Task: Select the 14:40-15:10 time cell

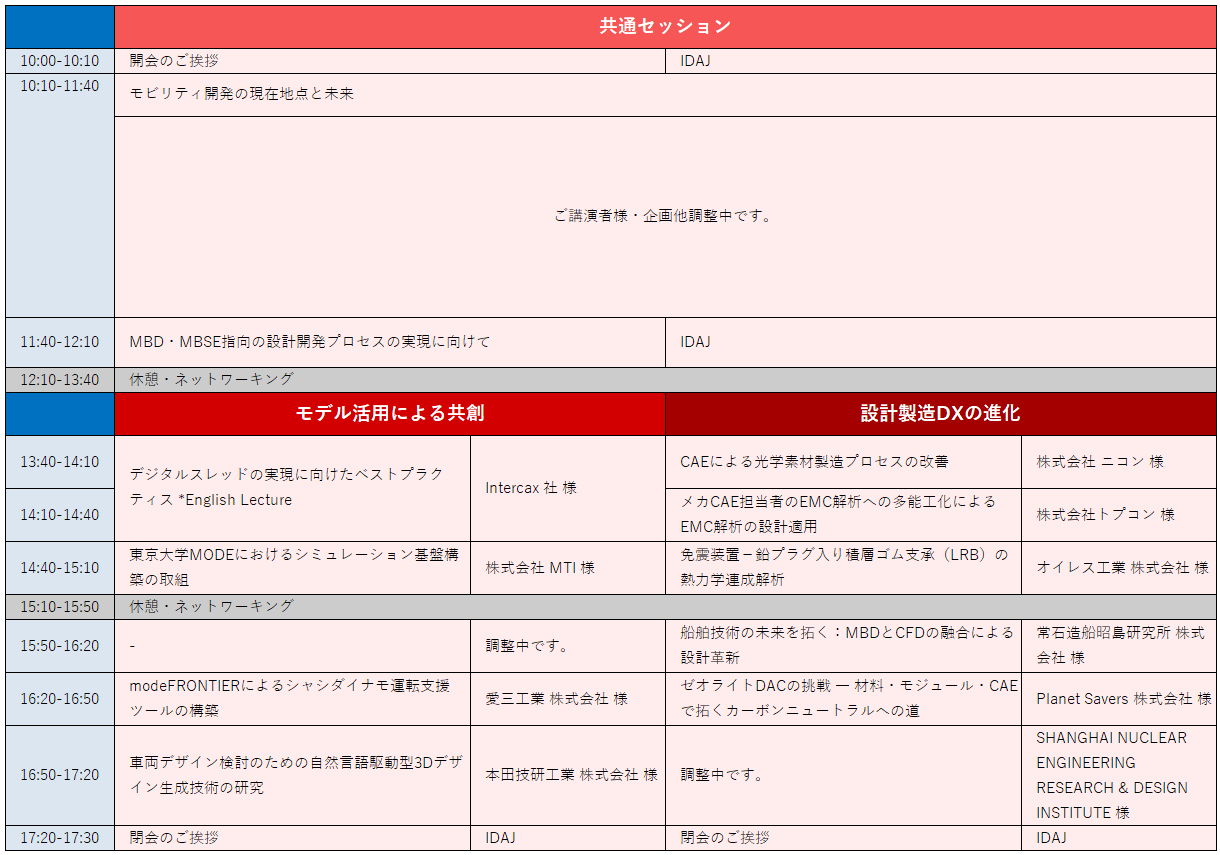Action: (60, 568)
